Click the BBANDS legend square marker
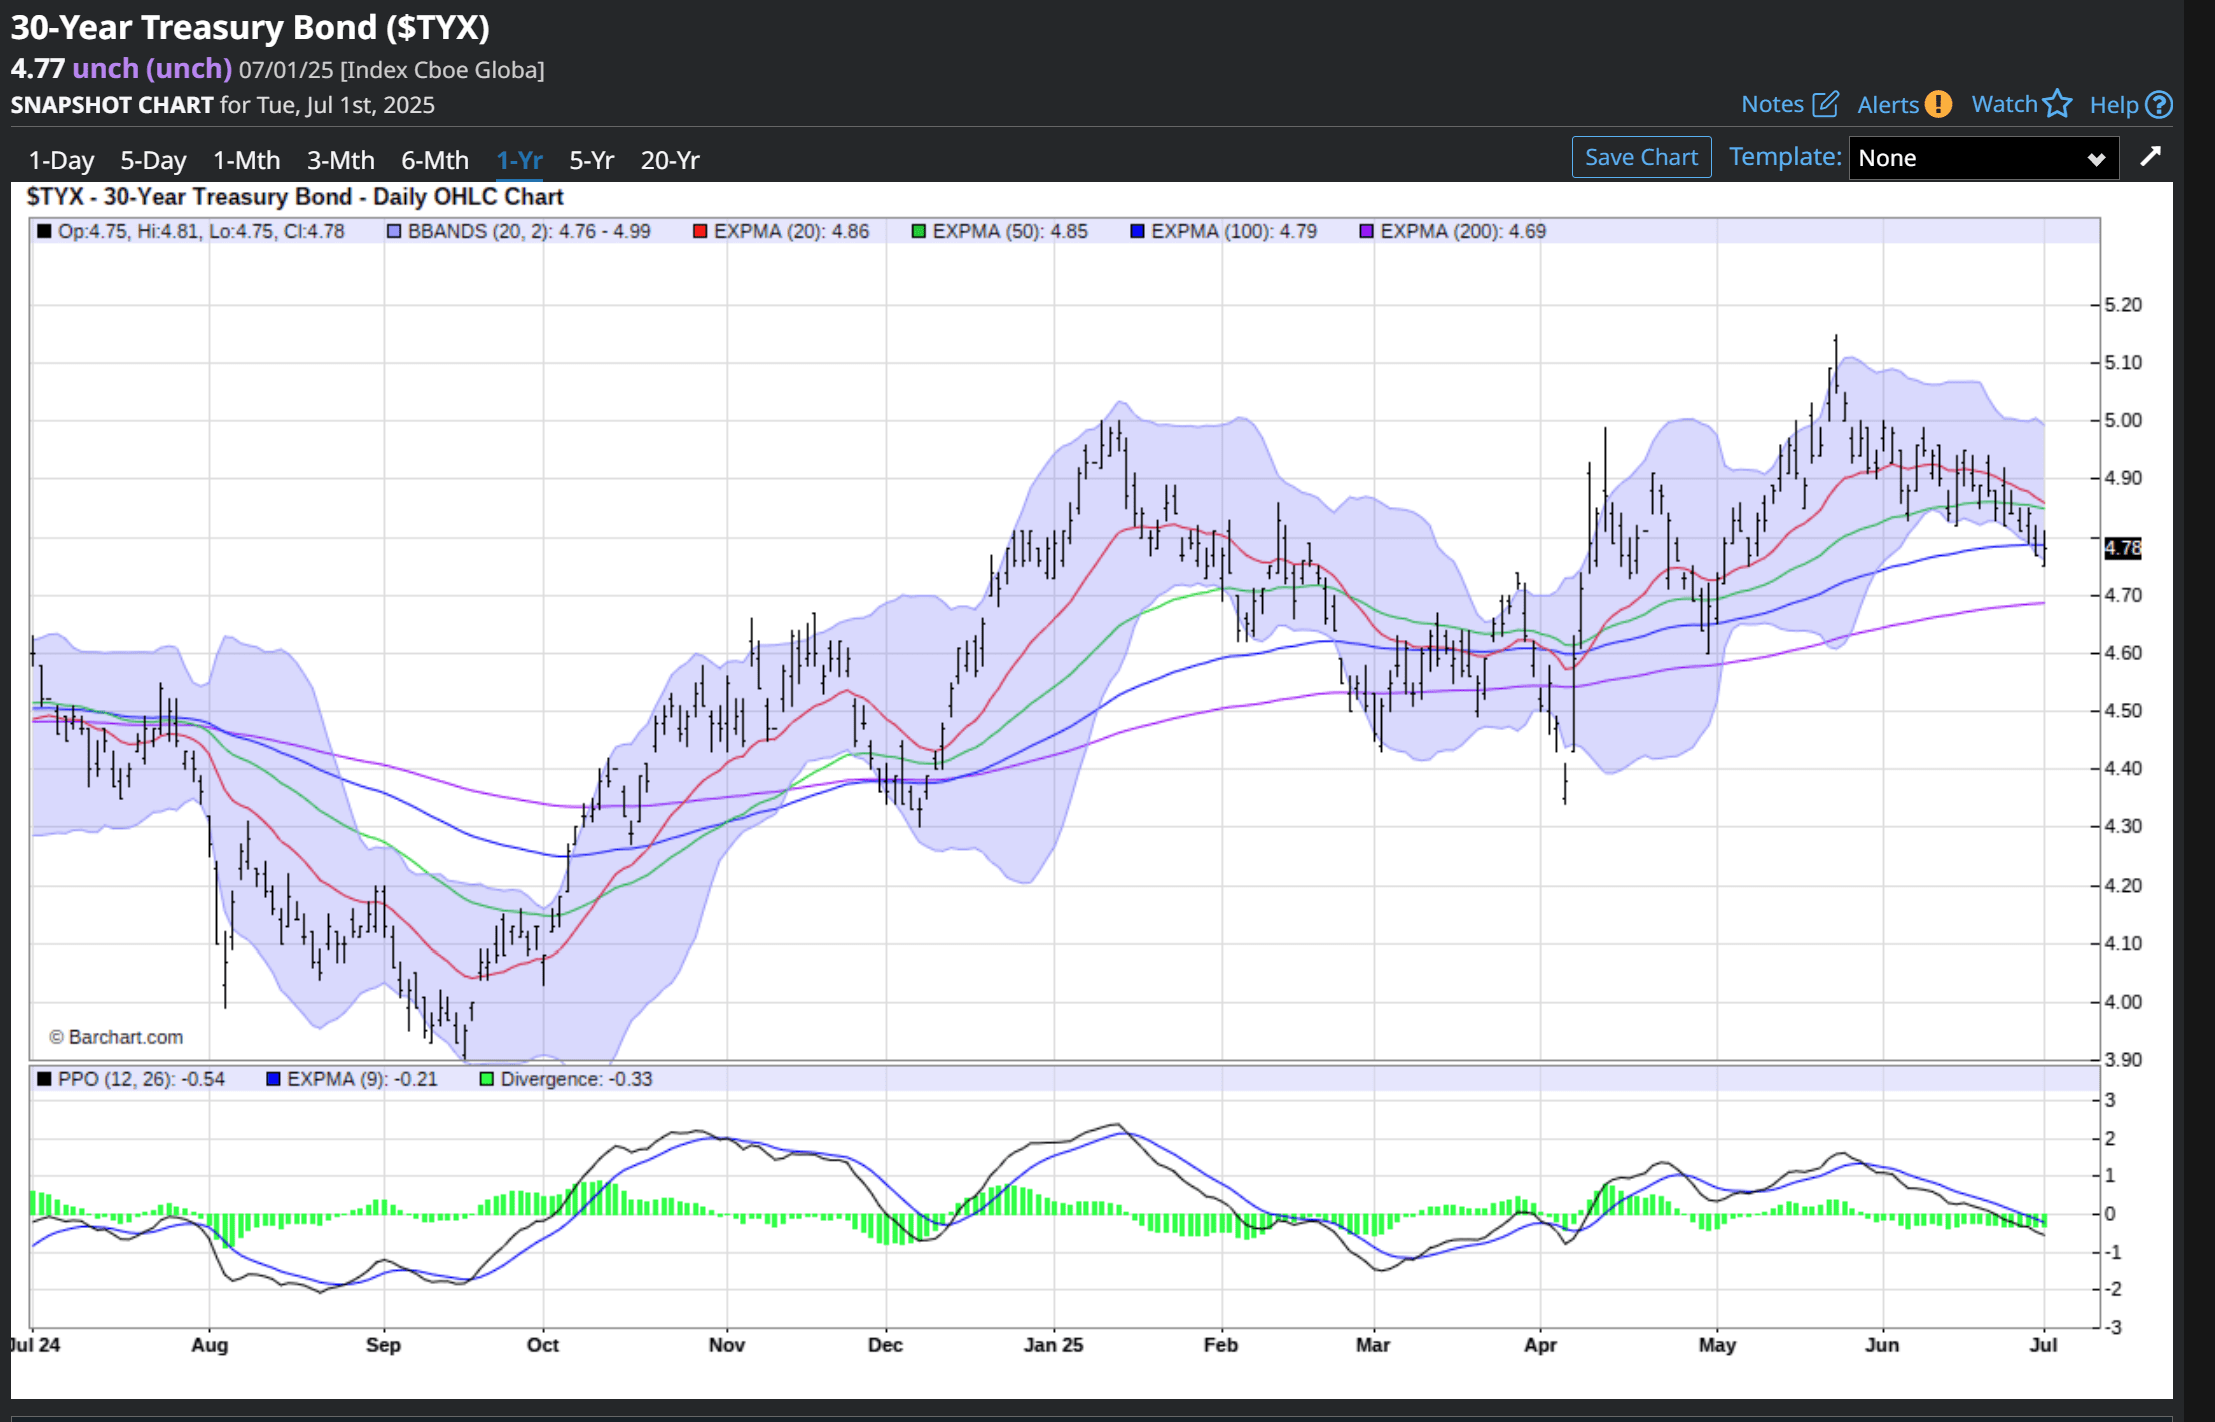The image size is (2215, 1422). point(394,231)
